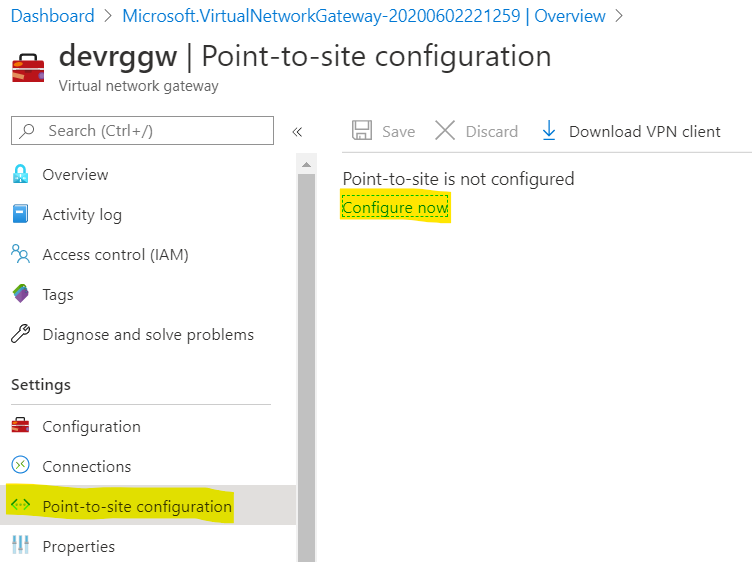Click the Connections circular icon
Screen dimensions: 752x562
[x=20, y=466]
